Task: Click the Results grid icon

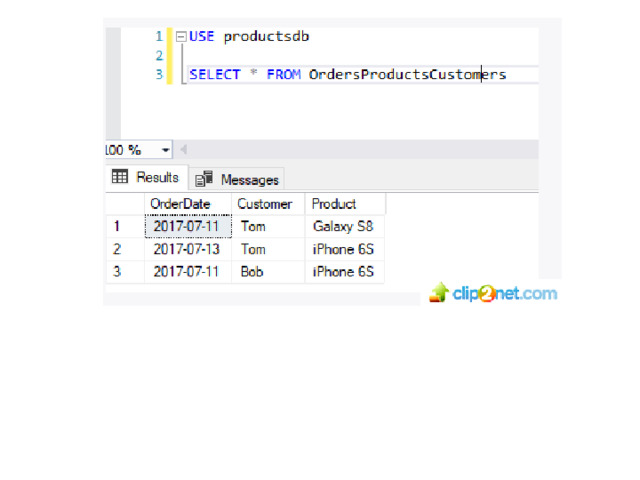Action: click(x=120, y=177)
